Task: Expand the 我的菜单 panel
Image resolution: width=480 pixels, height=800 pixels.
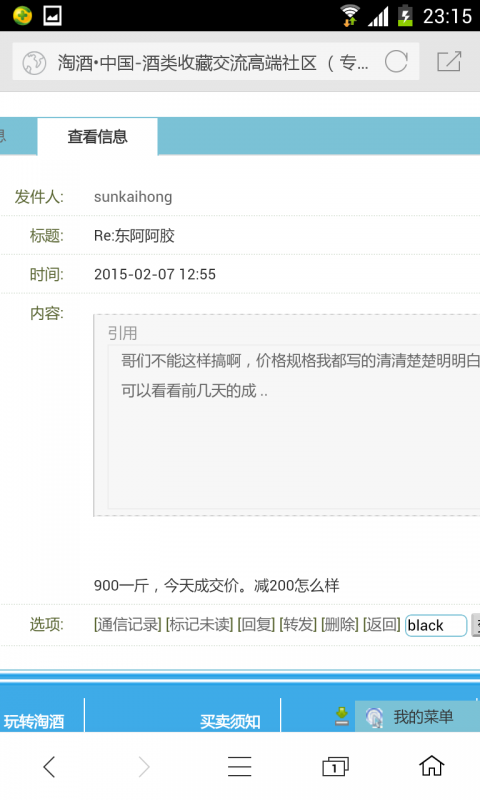Action: pyautogui.click(x=417, y=716)
